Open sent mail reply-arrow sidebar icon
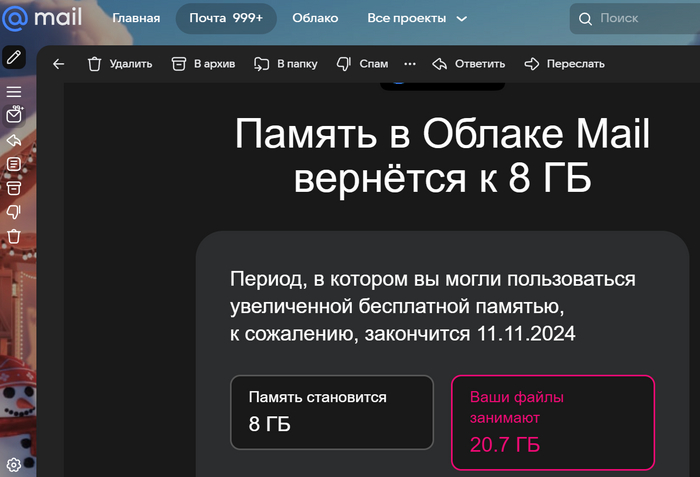This screenshot has height=477, width=700. point(14,140)
